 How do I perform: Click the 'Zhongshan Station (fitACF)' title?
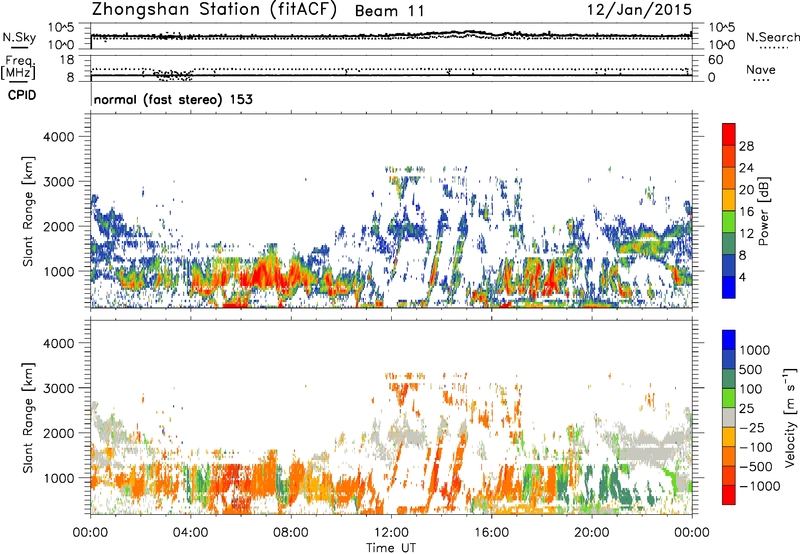coord(214,10)
